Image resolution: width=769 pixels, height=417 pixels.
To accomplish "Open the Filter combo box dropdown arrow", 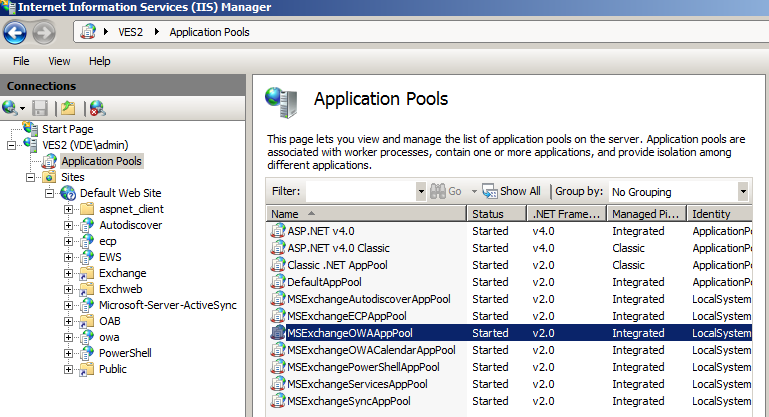I will coord(421,191).
